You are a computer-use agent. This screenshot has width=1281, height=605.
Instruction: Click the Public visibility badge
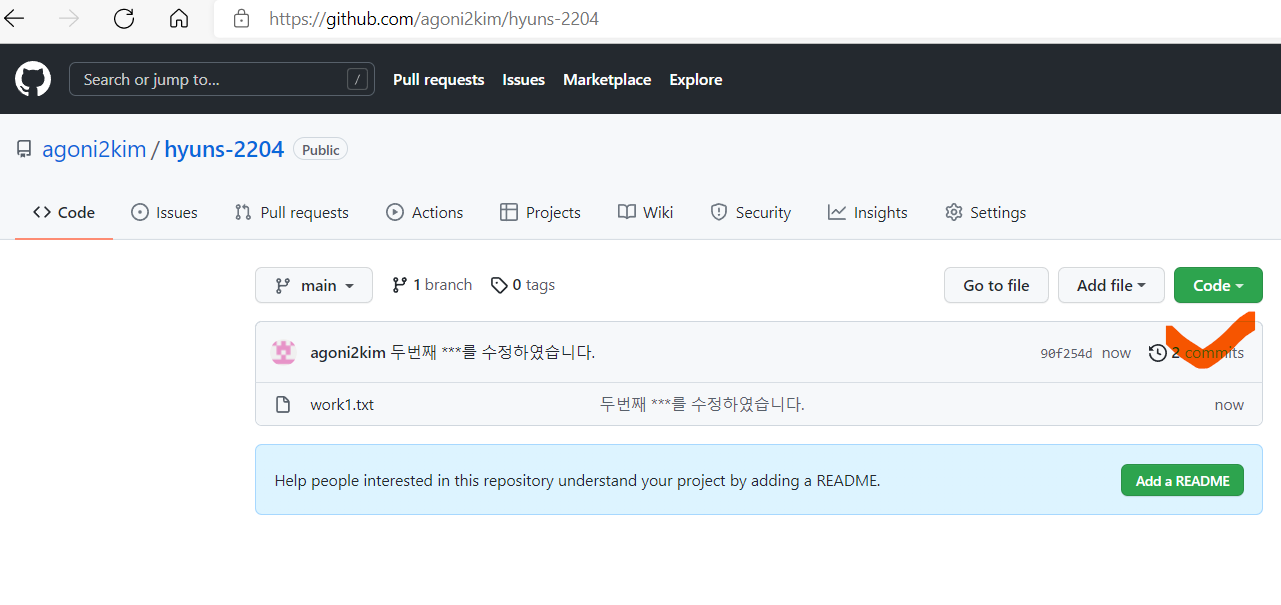(x=321, y=150)
